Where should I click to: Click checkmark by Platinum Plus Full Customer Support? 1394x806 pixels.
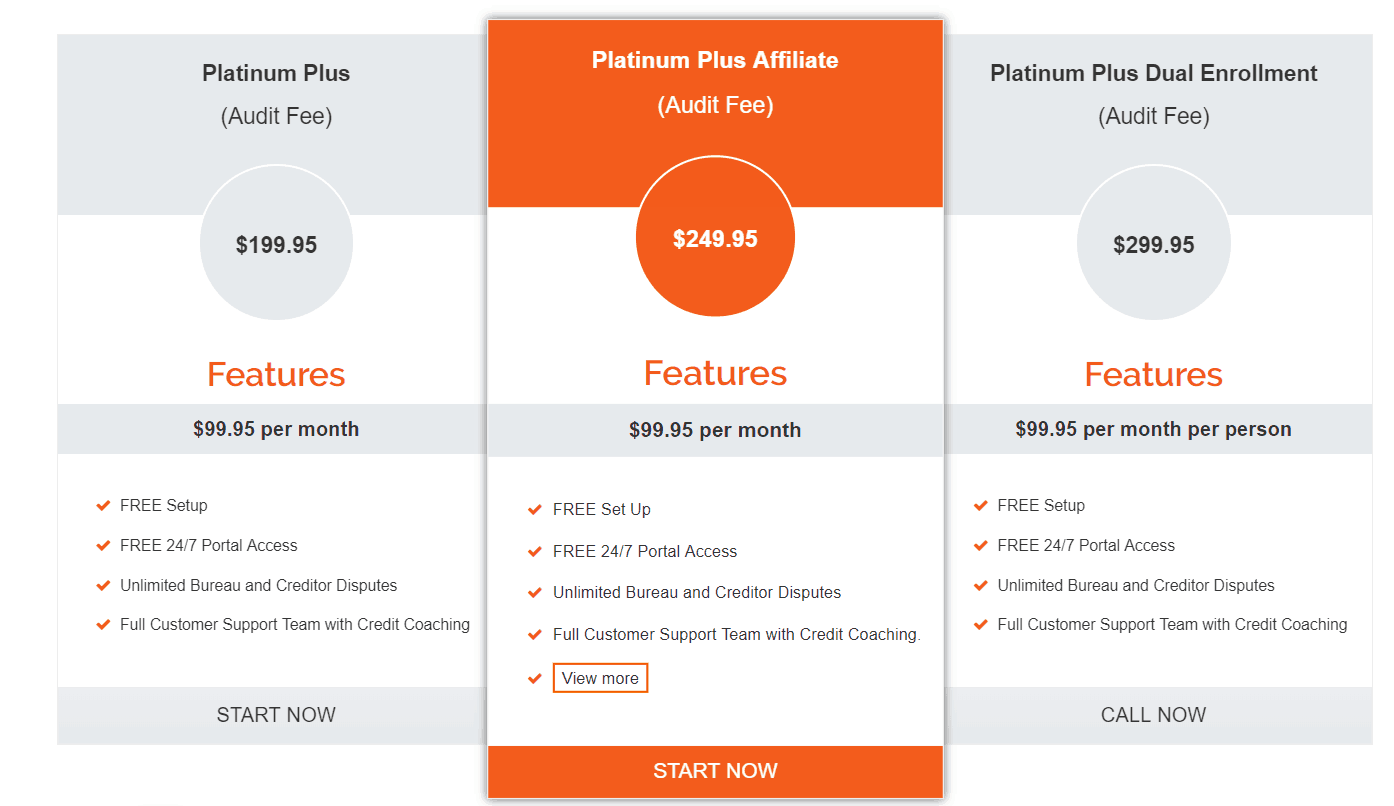click(x=102, y=625)
